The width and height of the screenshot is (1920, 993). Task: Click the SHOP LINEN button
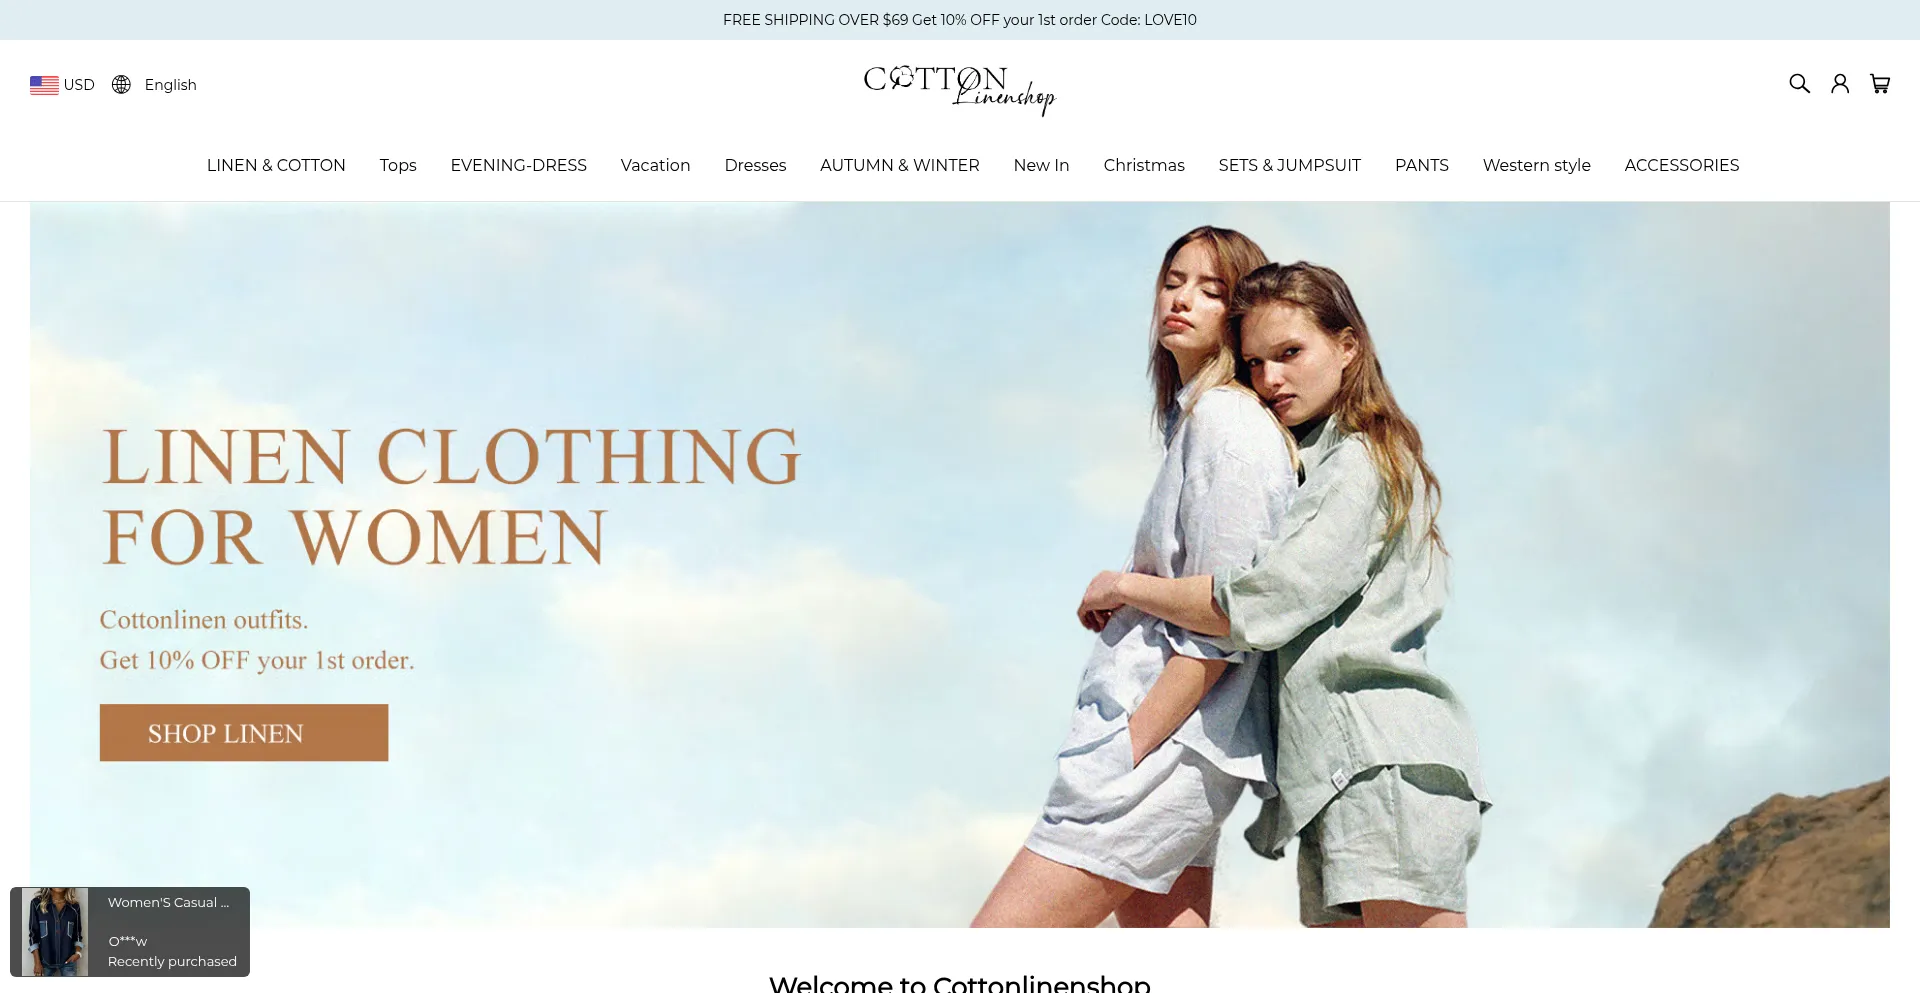pos(244,733)
